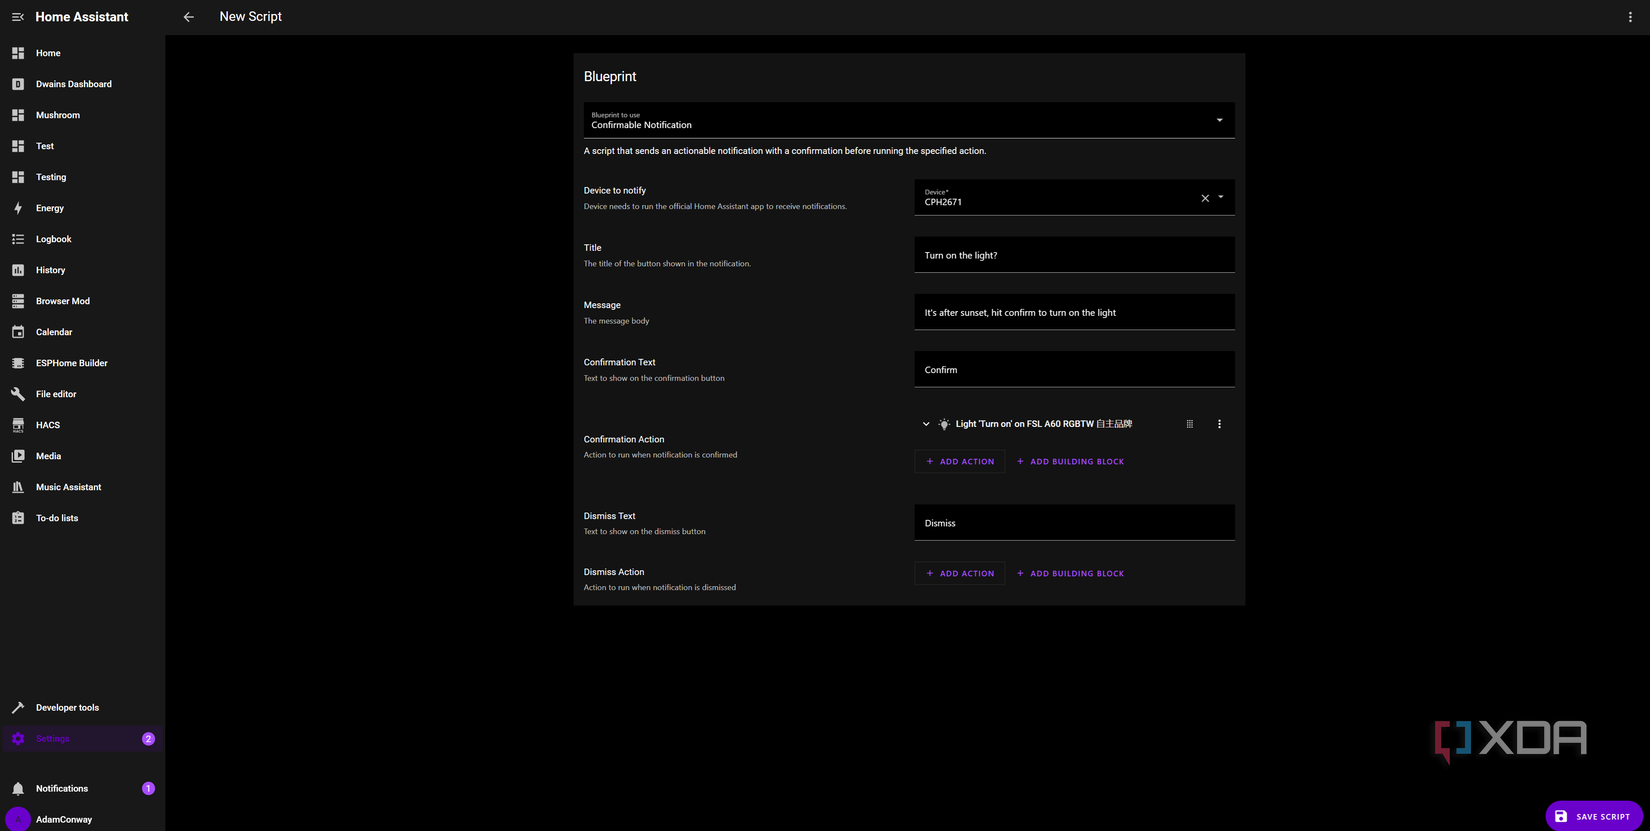Viewport: 1650px width, 831px height.
Task: Click the light bulb icon on the action row
Action: pyautogui.click(x=944, y=424)
